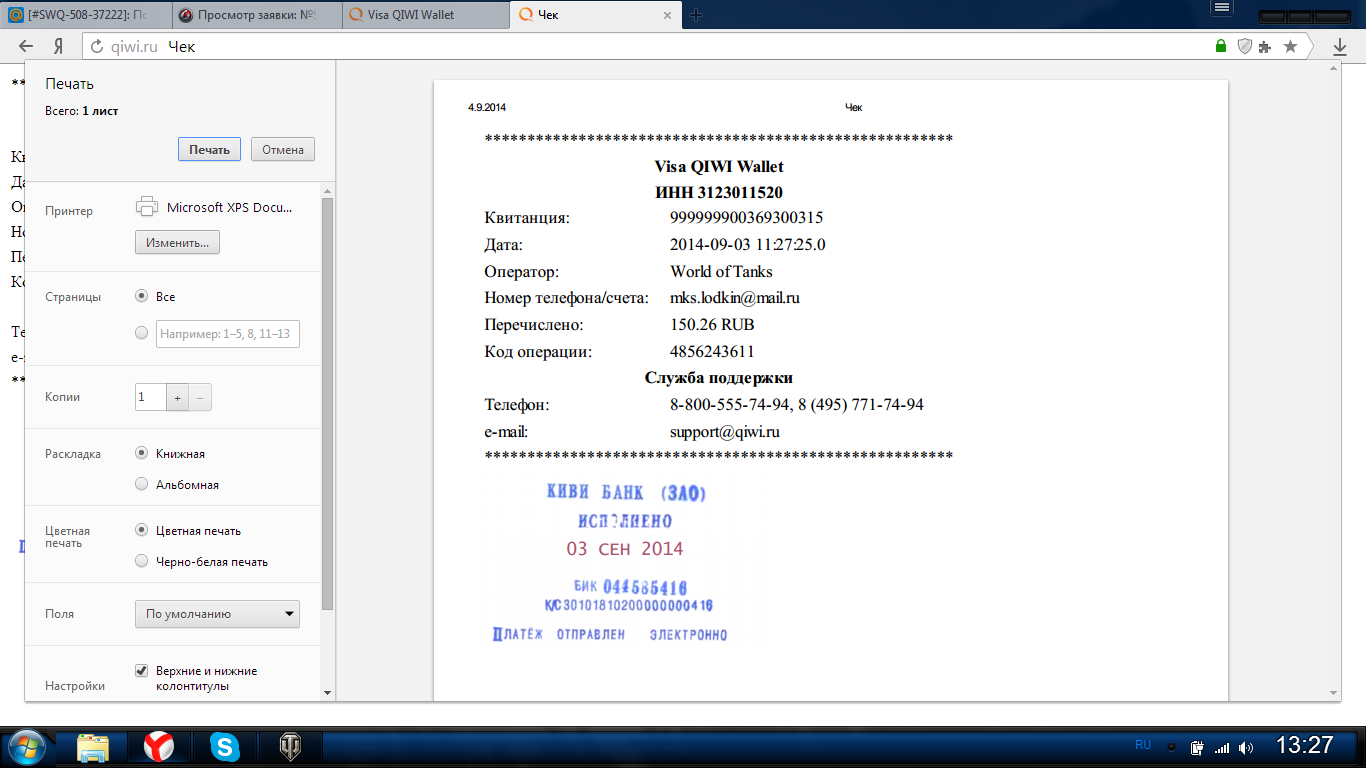Click the amount 150.26 RUB
Image resolution: width=1366 pixels, height=768 pixels.
tap(712, 325)
